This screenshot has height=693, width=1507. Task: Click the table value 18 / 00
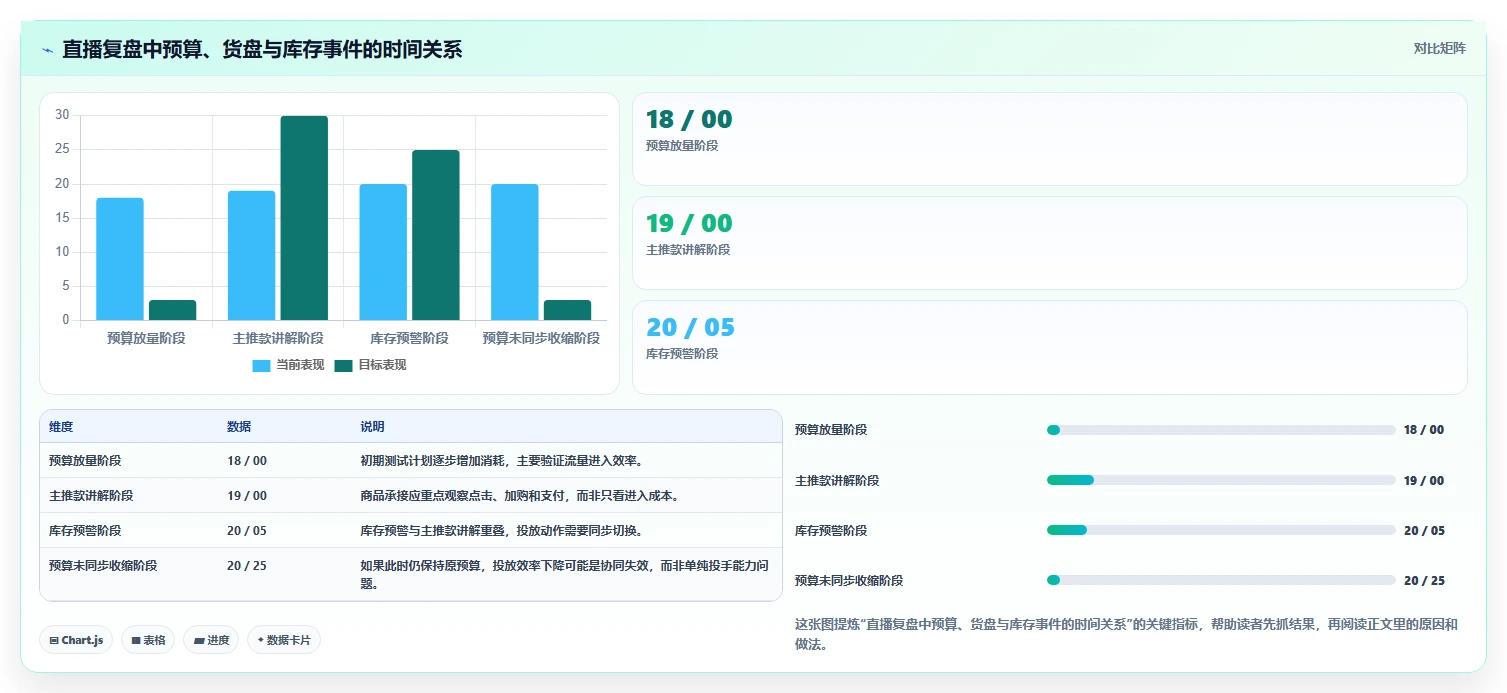coord(247,461)
